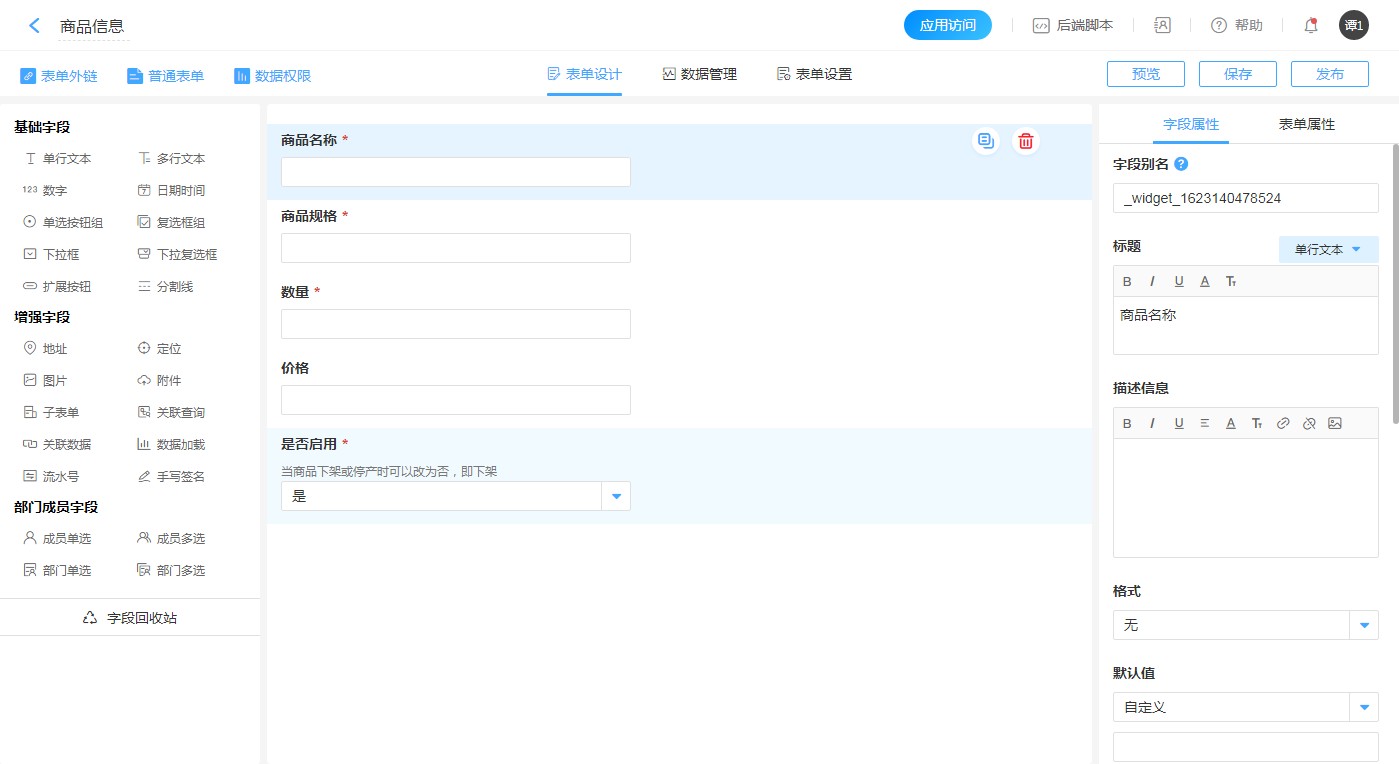Click the insert link icon in 描述信息 toolbar
The width and height of the screenshot is (1399, 764).
pos(1283,423)
